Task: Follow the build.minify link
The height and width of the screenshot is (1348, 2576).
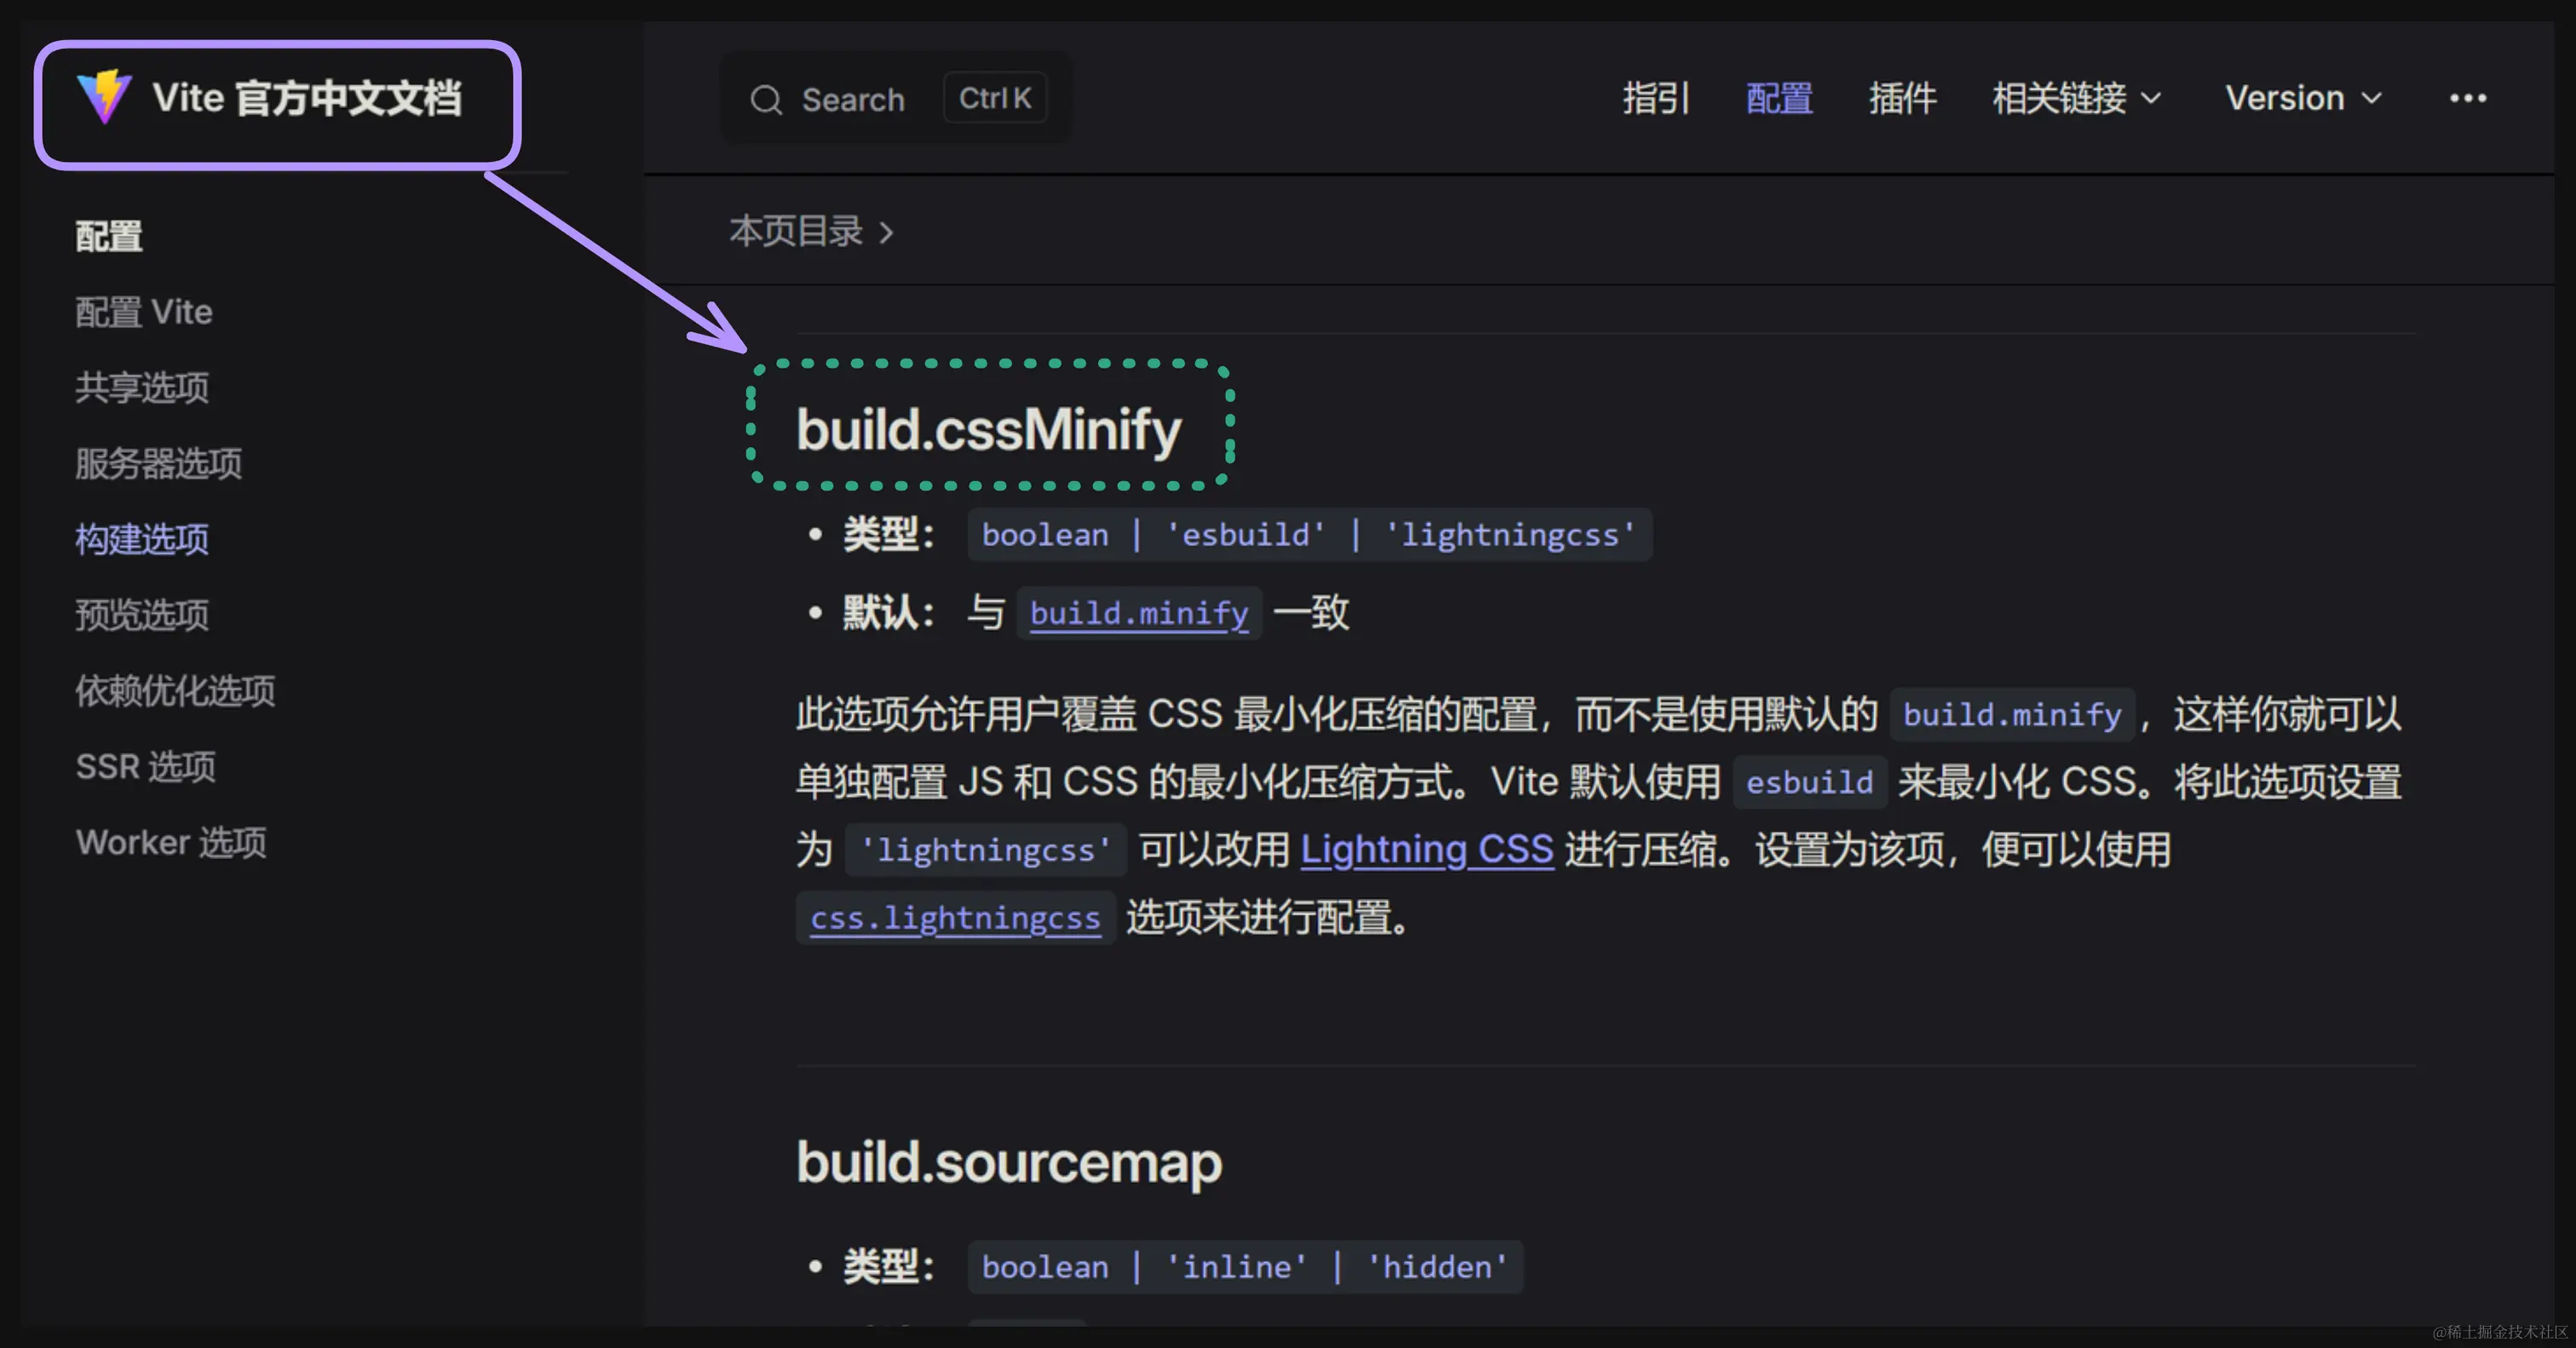Action: point(1139,613)
